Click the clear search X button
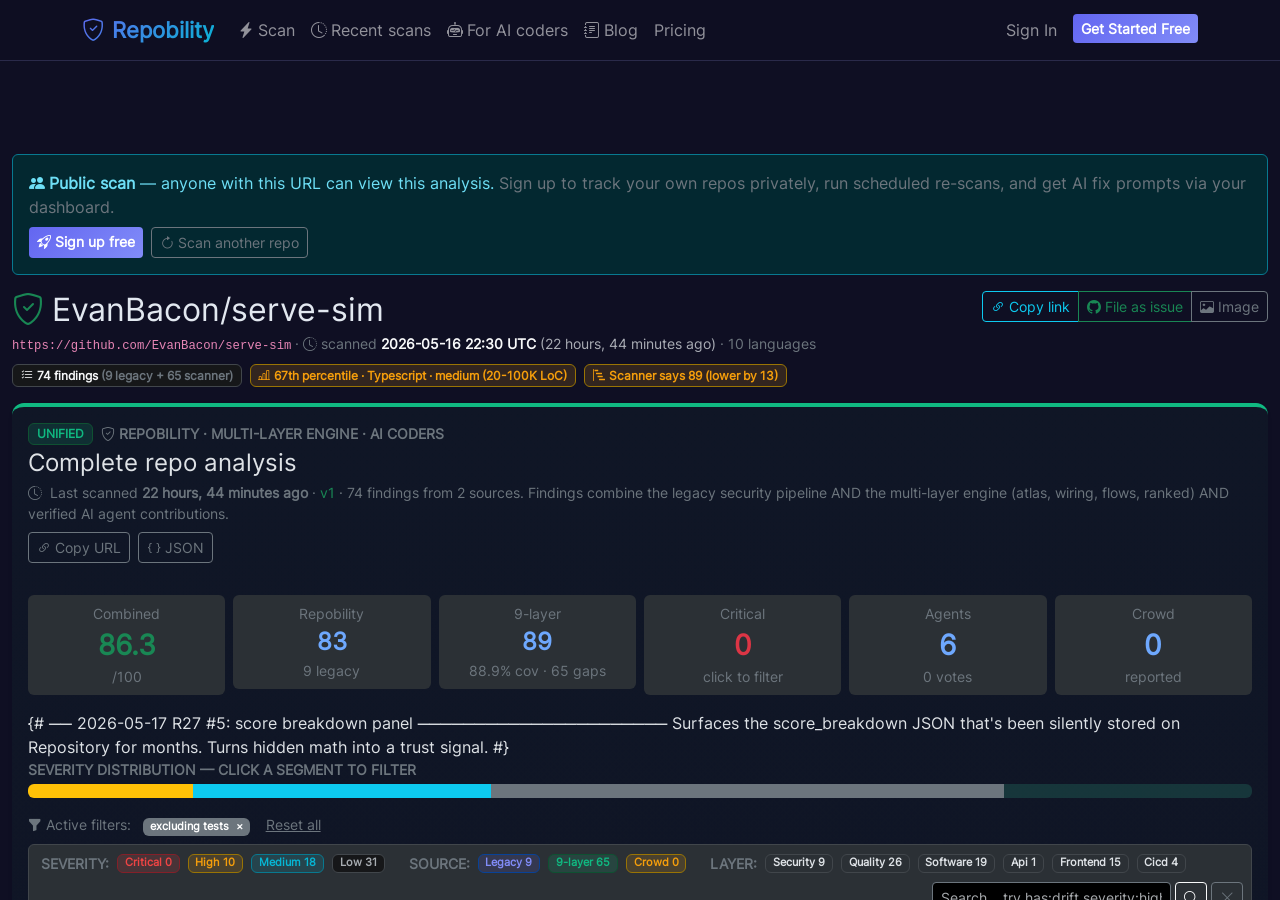The height and width of the screenshot is (900, 1280). pyautogui.click(x=1227, y=891)
